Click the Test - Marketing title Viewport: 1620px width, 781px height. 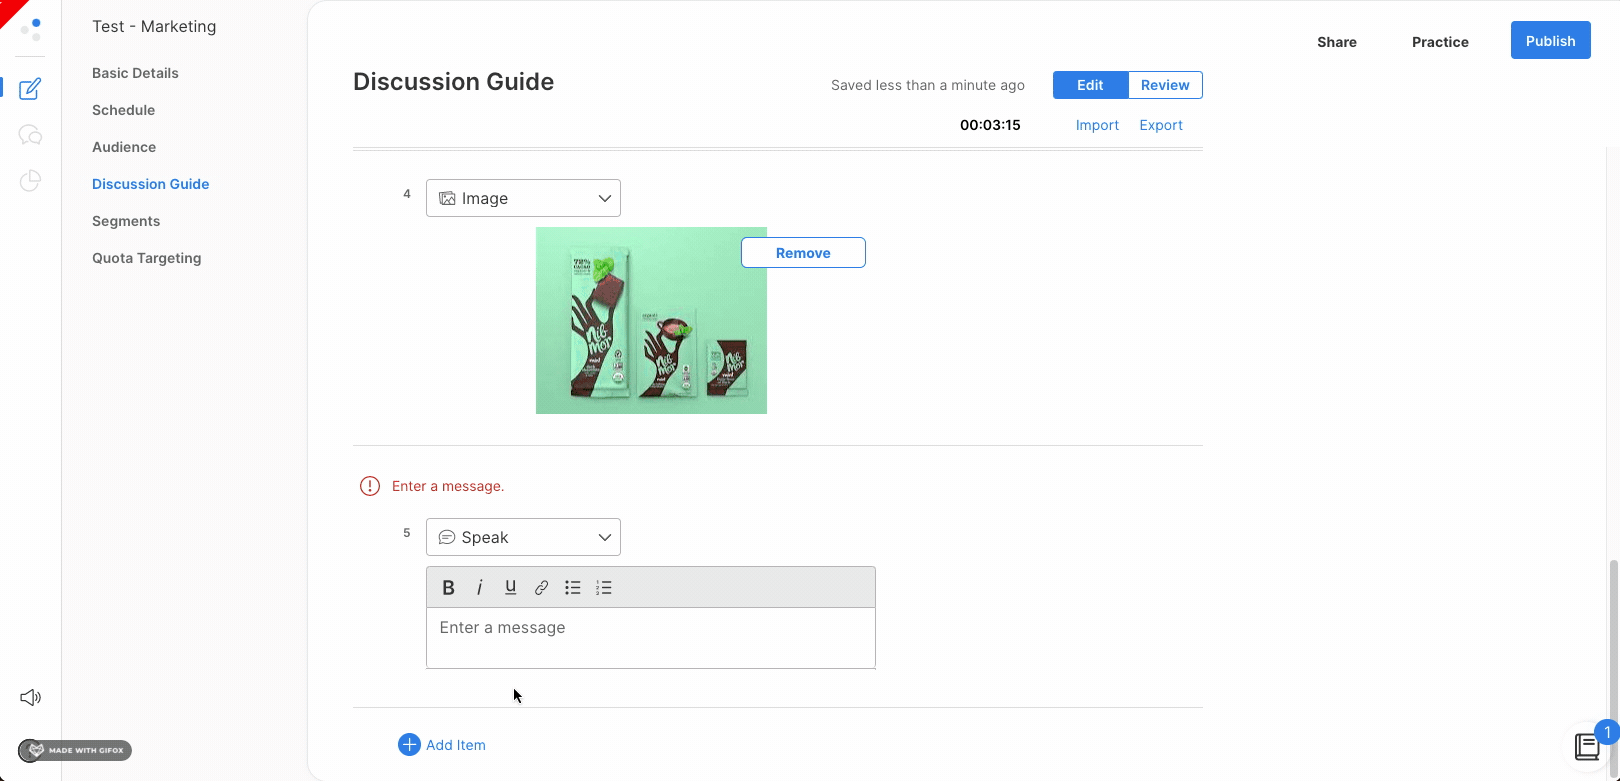pyautogui.click(x=154, y=27)
